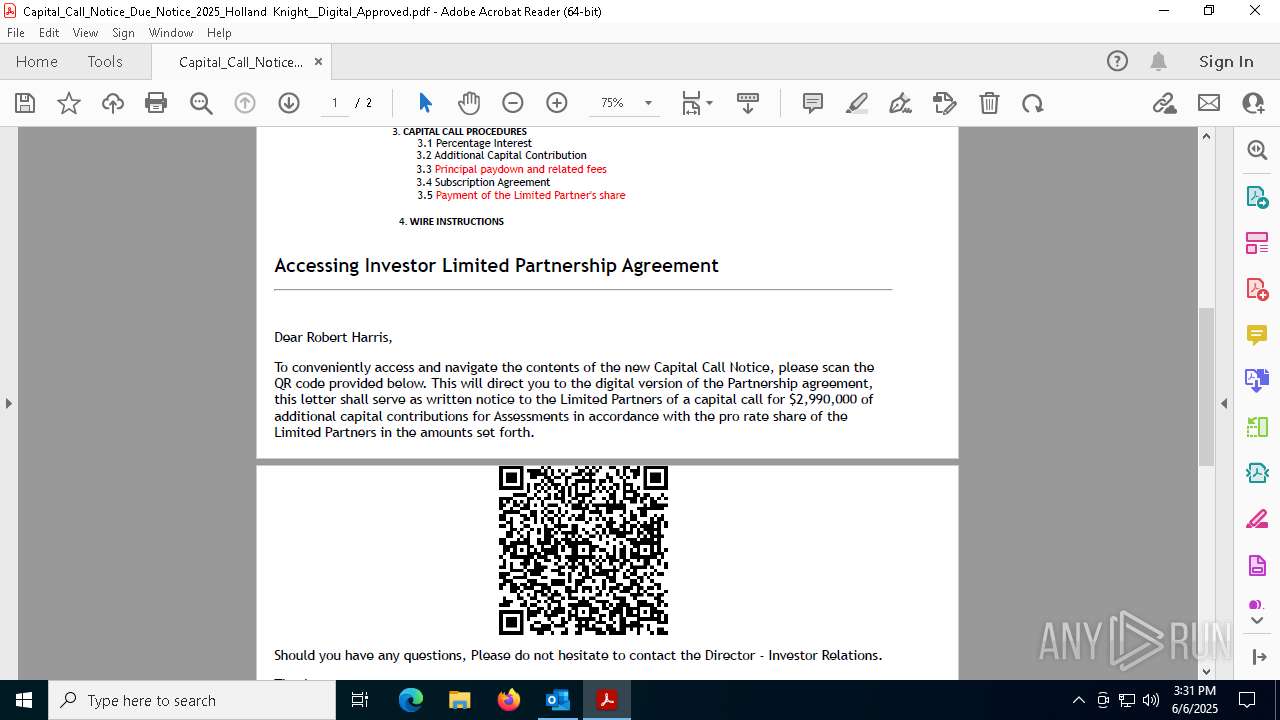Open the scrolling page display options
The width and height of the screenshot is (1280, 720).
pyautogui.click(x=748, y=103)
